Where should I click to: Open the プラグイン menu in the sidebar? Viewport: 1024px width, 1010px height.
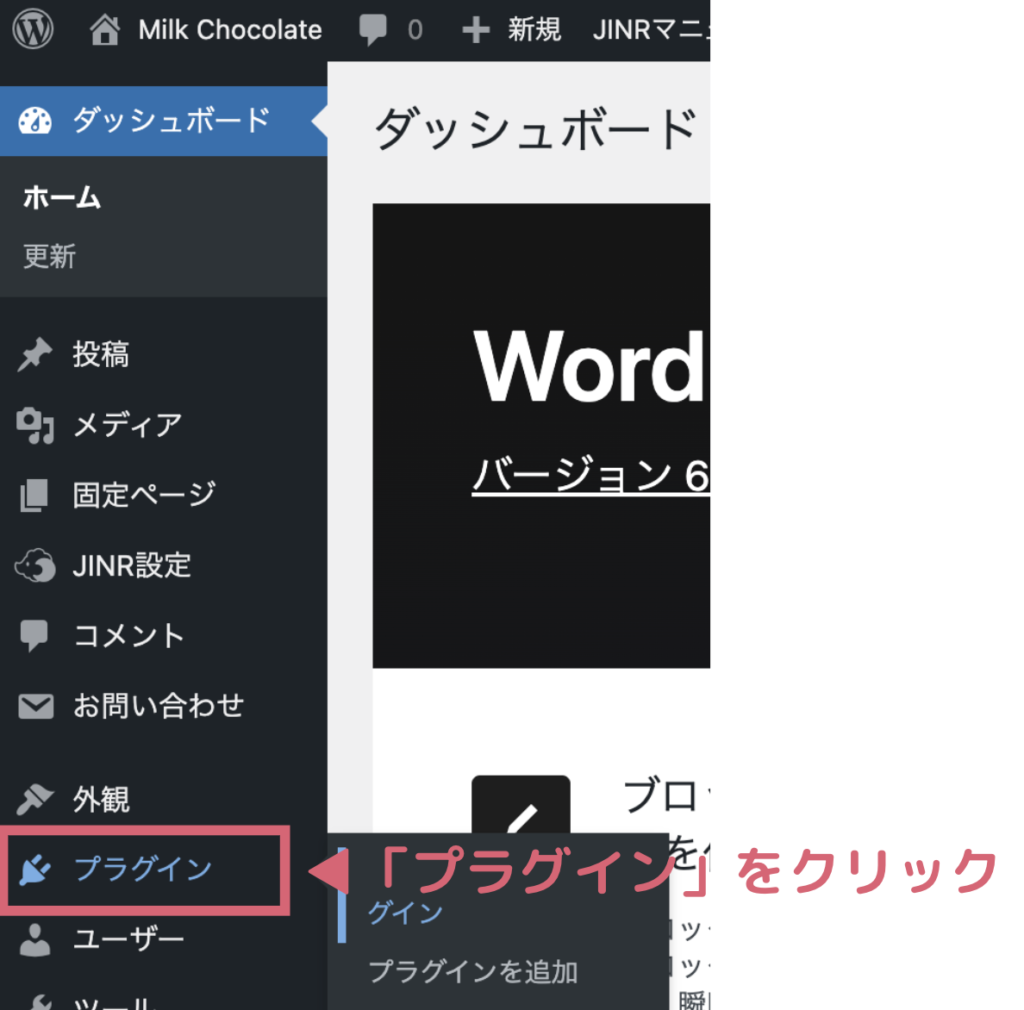pyautogui.click(x=142, y=869)
